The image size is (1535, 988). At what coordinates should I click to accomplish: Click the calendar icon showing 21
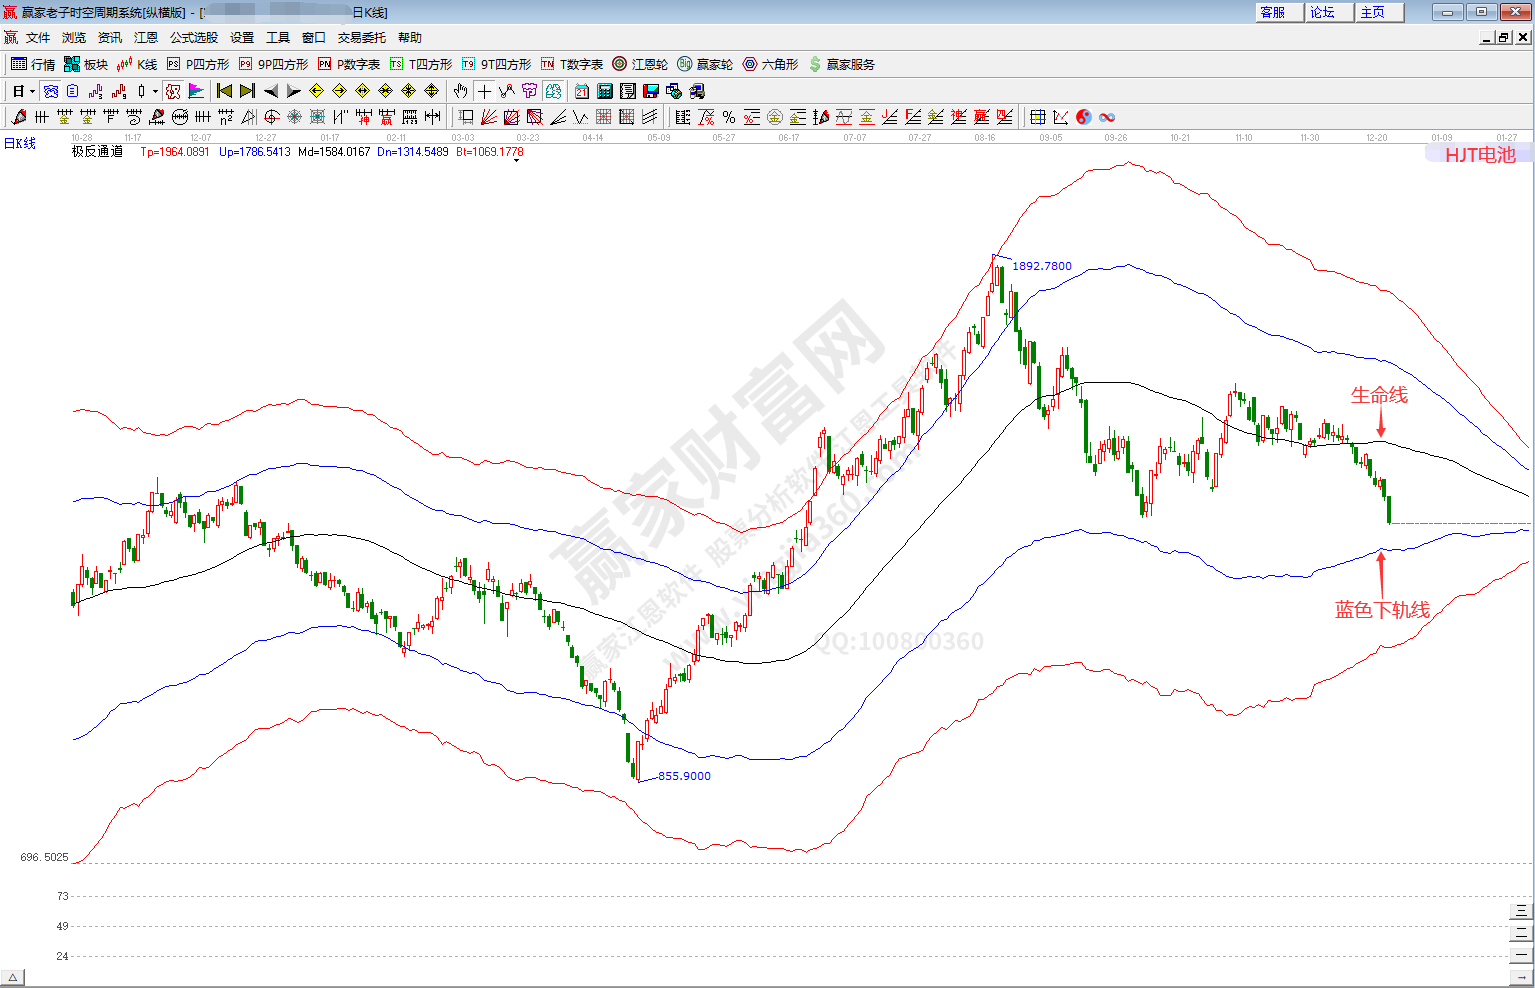click(582, 91)
